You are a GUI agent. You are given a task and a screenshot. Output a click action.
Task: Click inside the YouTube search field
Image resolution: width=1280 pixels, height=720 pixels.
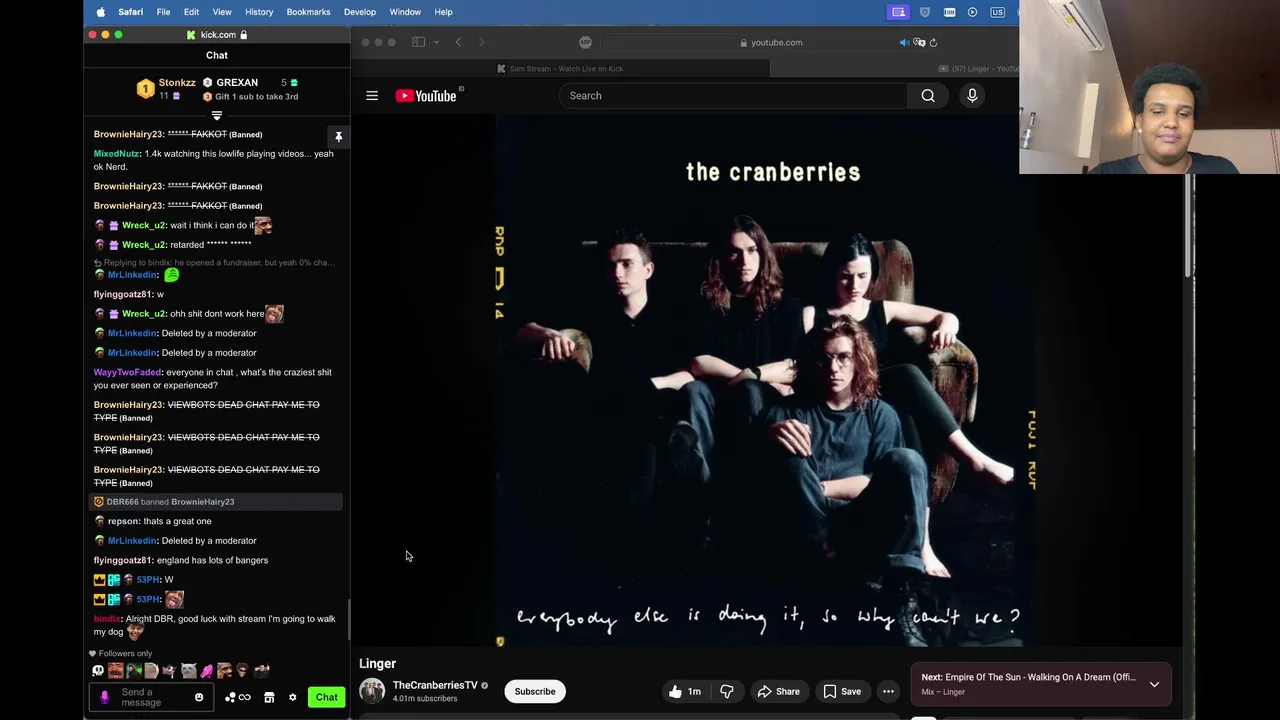[733, 96]
